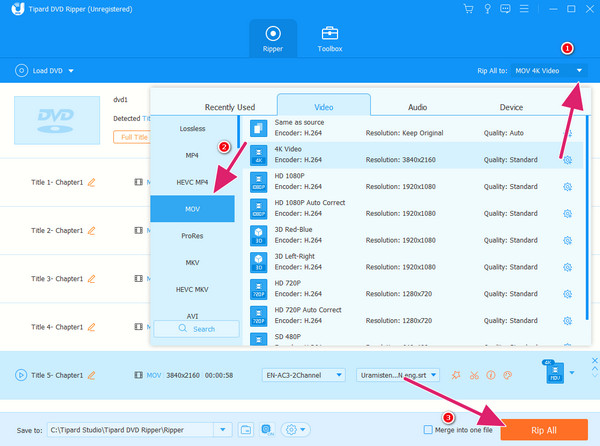Select the 4K Video preset
Screen dimensions: 600x446
coord(413,155)
